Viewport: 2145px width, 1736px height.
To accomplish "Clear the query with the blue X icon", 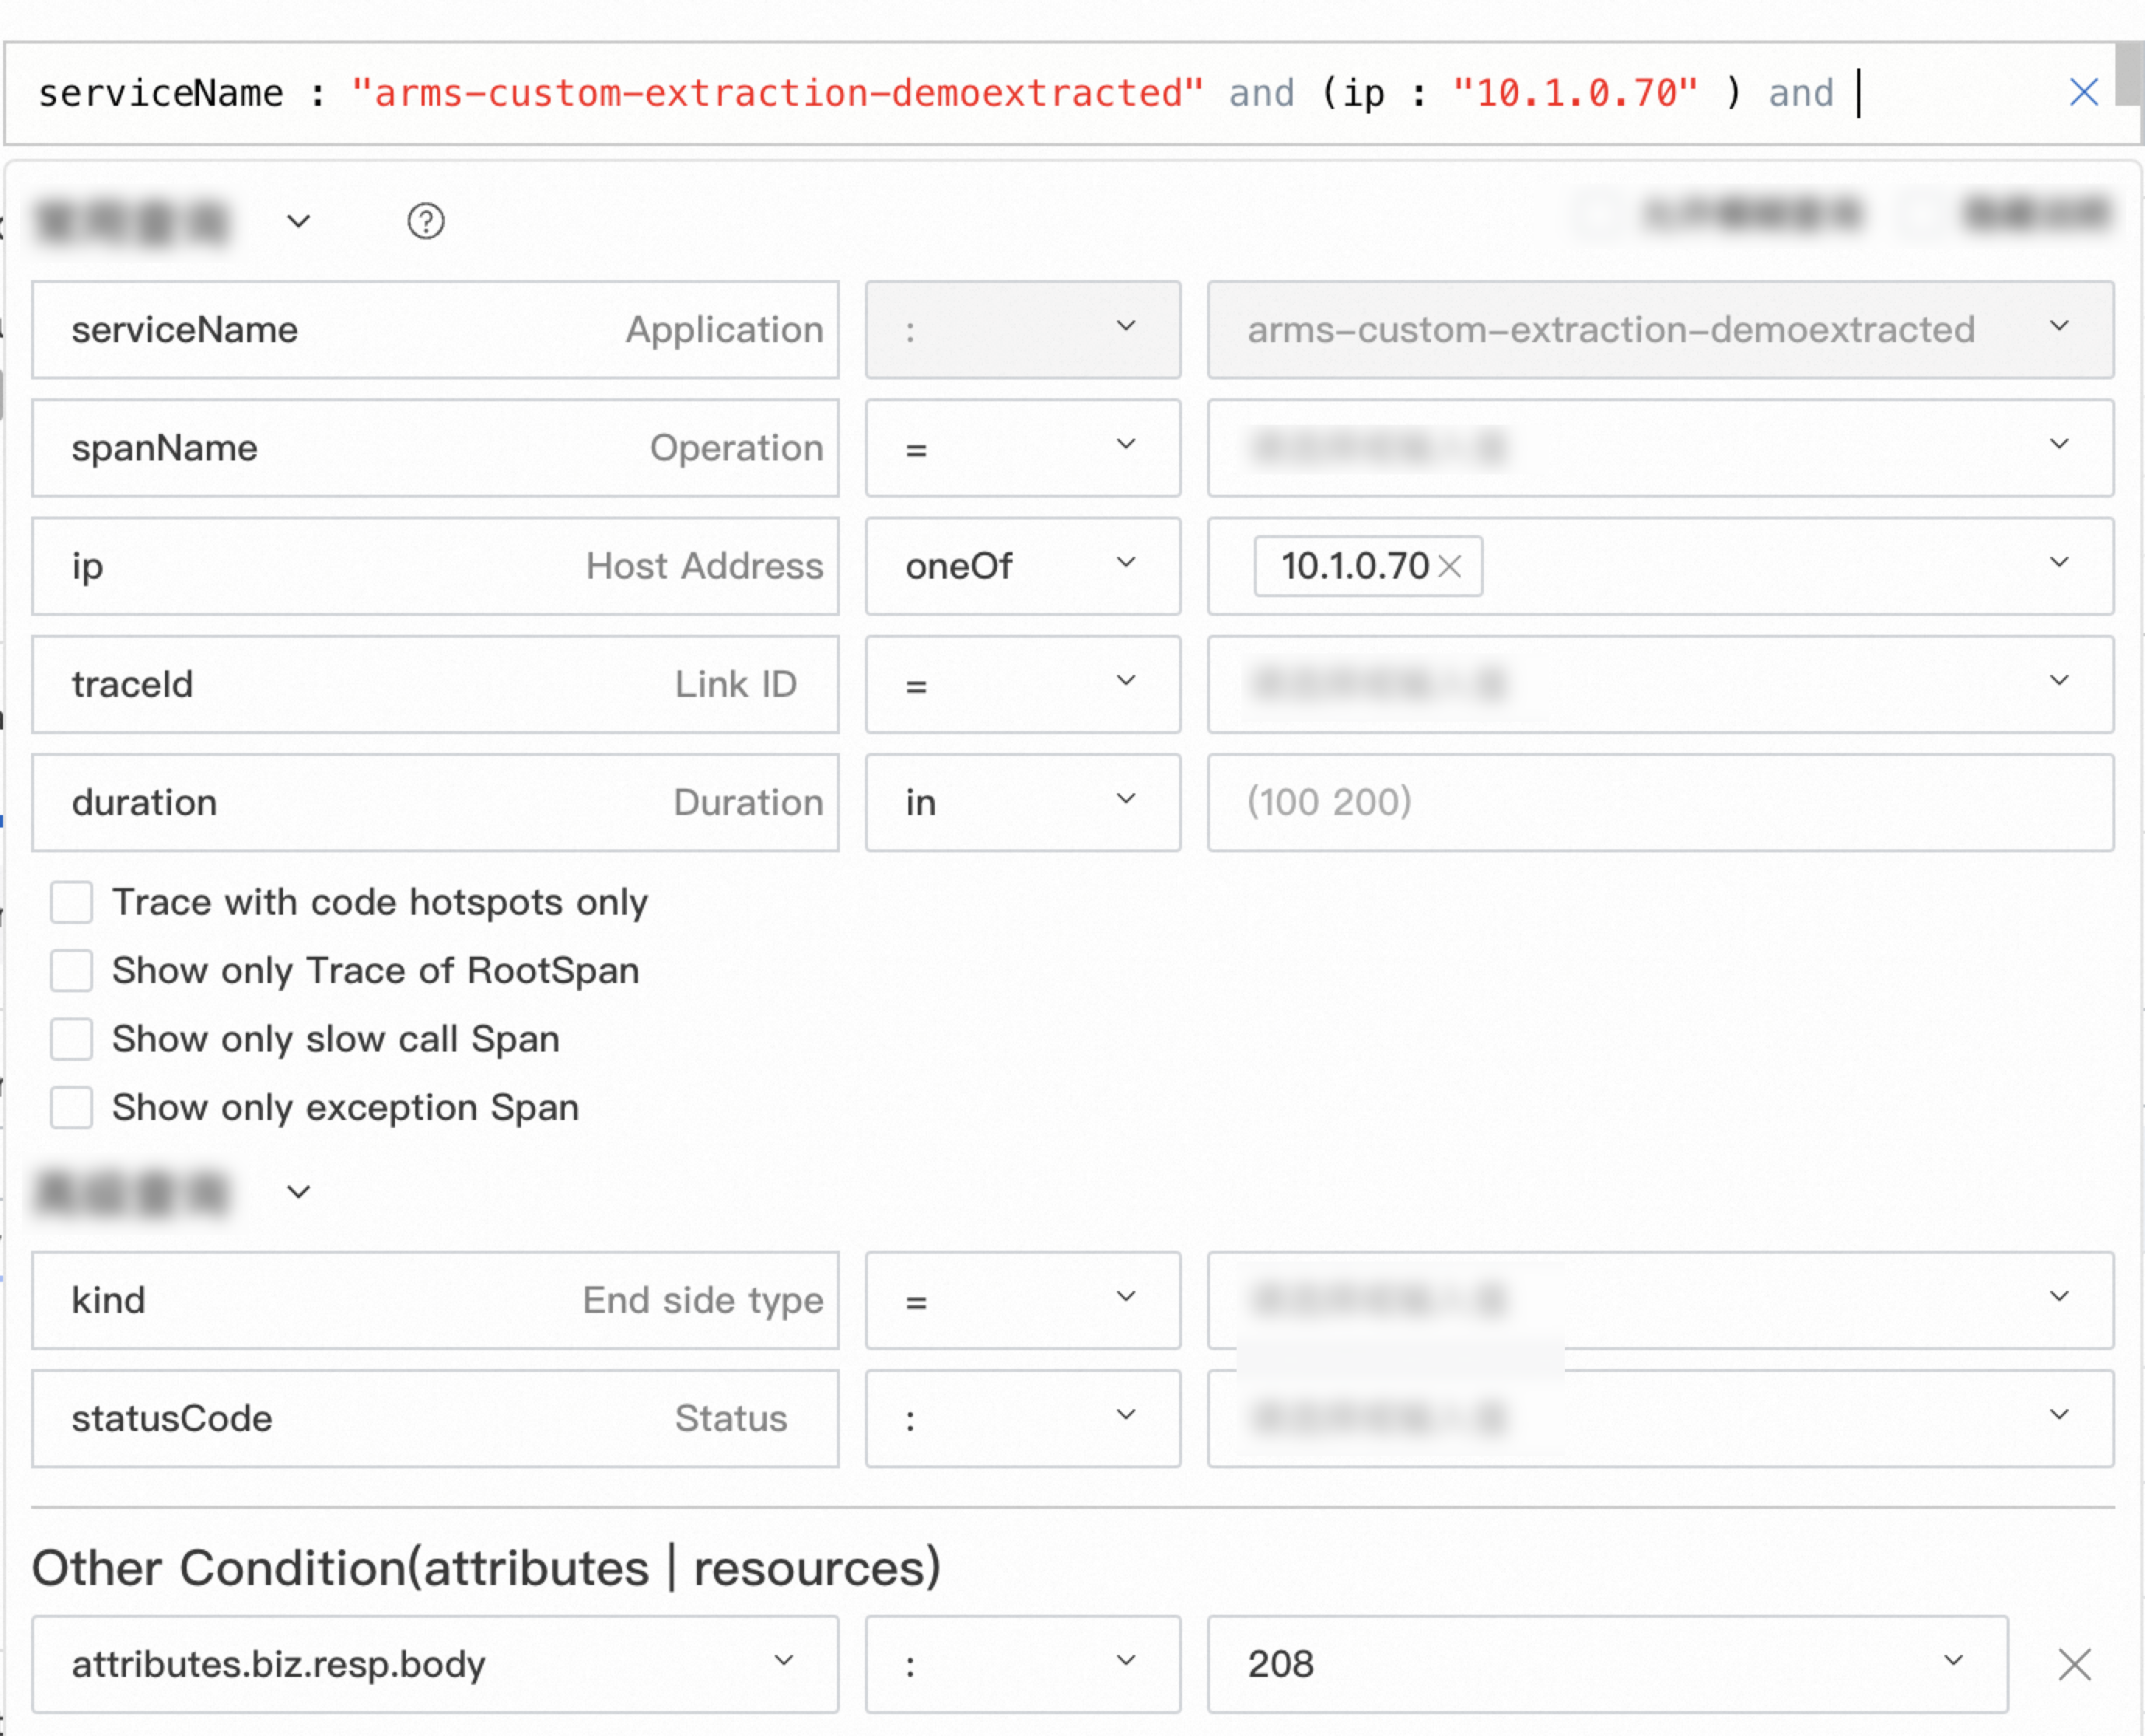I will coord(2082,92).
